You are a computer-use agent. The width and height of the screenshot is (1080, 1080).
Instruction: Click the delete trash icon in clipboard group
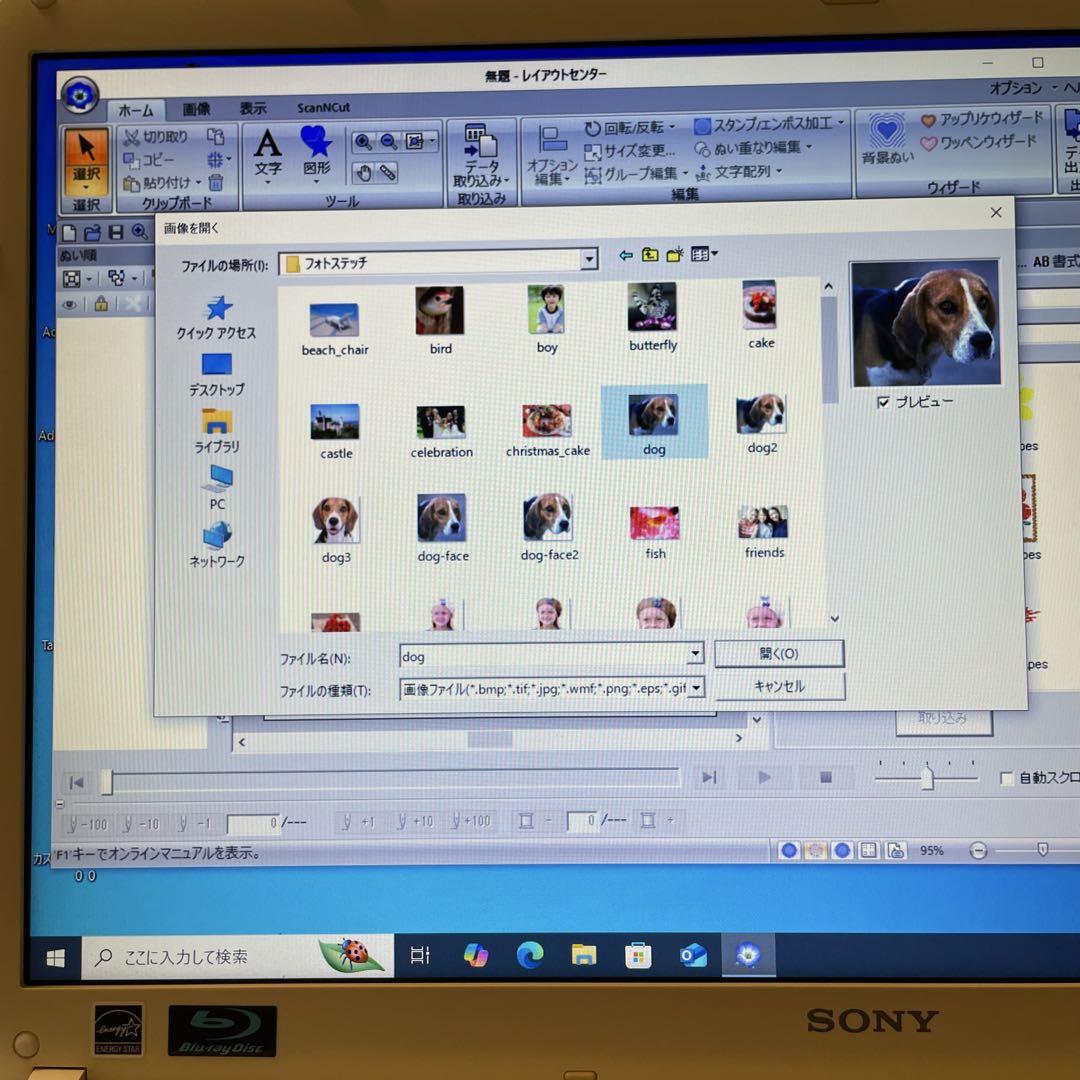coord(216,182)
